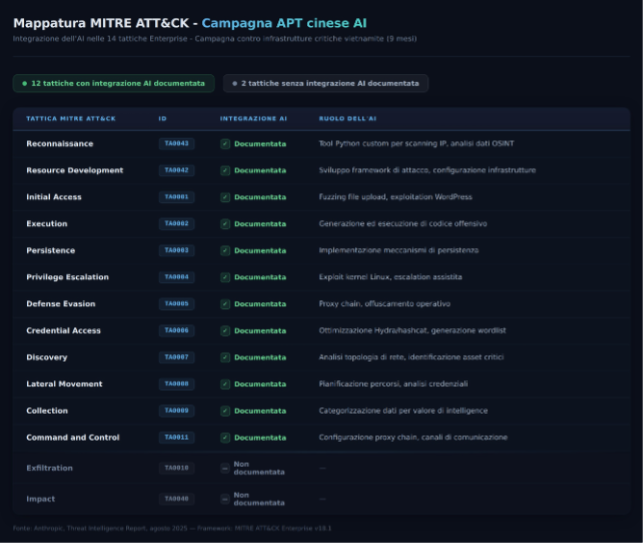Click the TA0043 ID badge
This screenshot has width=644, height=544.
[x=176, y=144]
